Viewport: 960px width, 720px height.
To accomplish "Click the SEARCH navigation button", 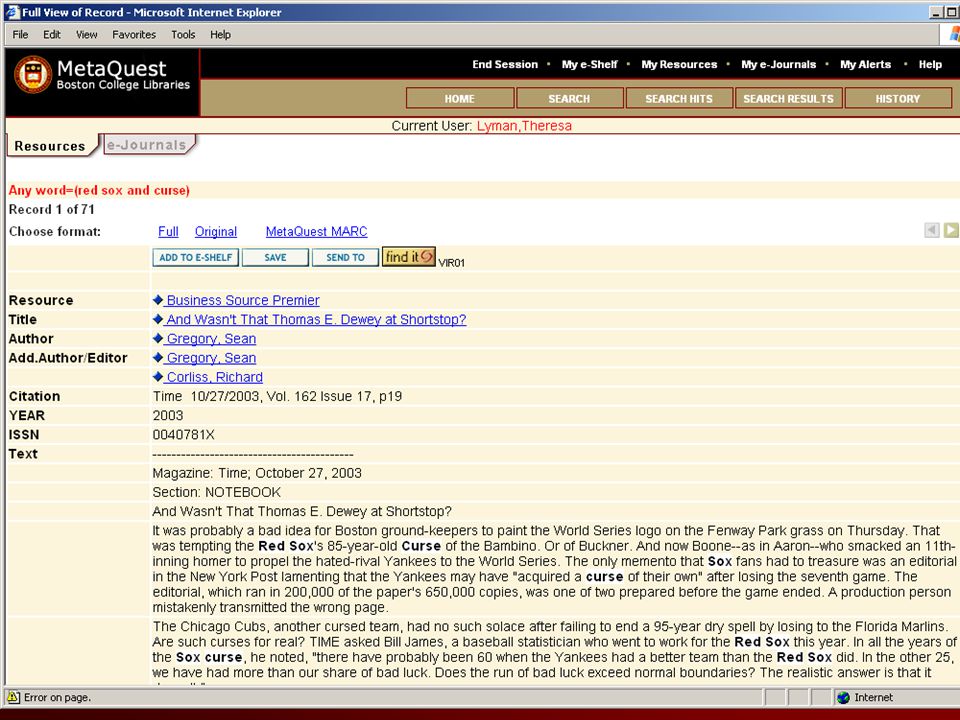I will pos(569,98).
